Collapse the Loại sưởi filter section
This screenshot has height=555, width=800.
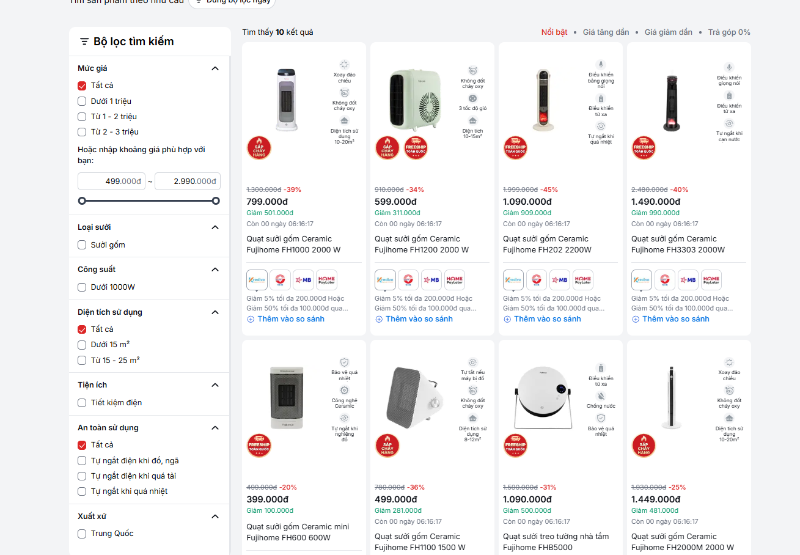(215, 228)
